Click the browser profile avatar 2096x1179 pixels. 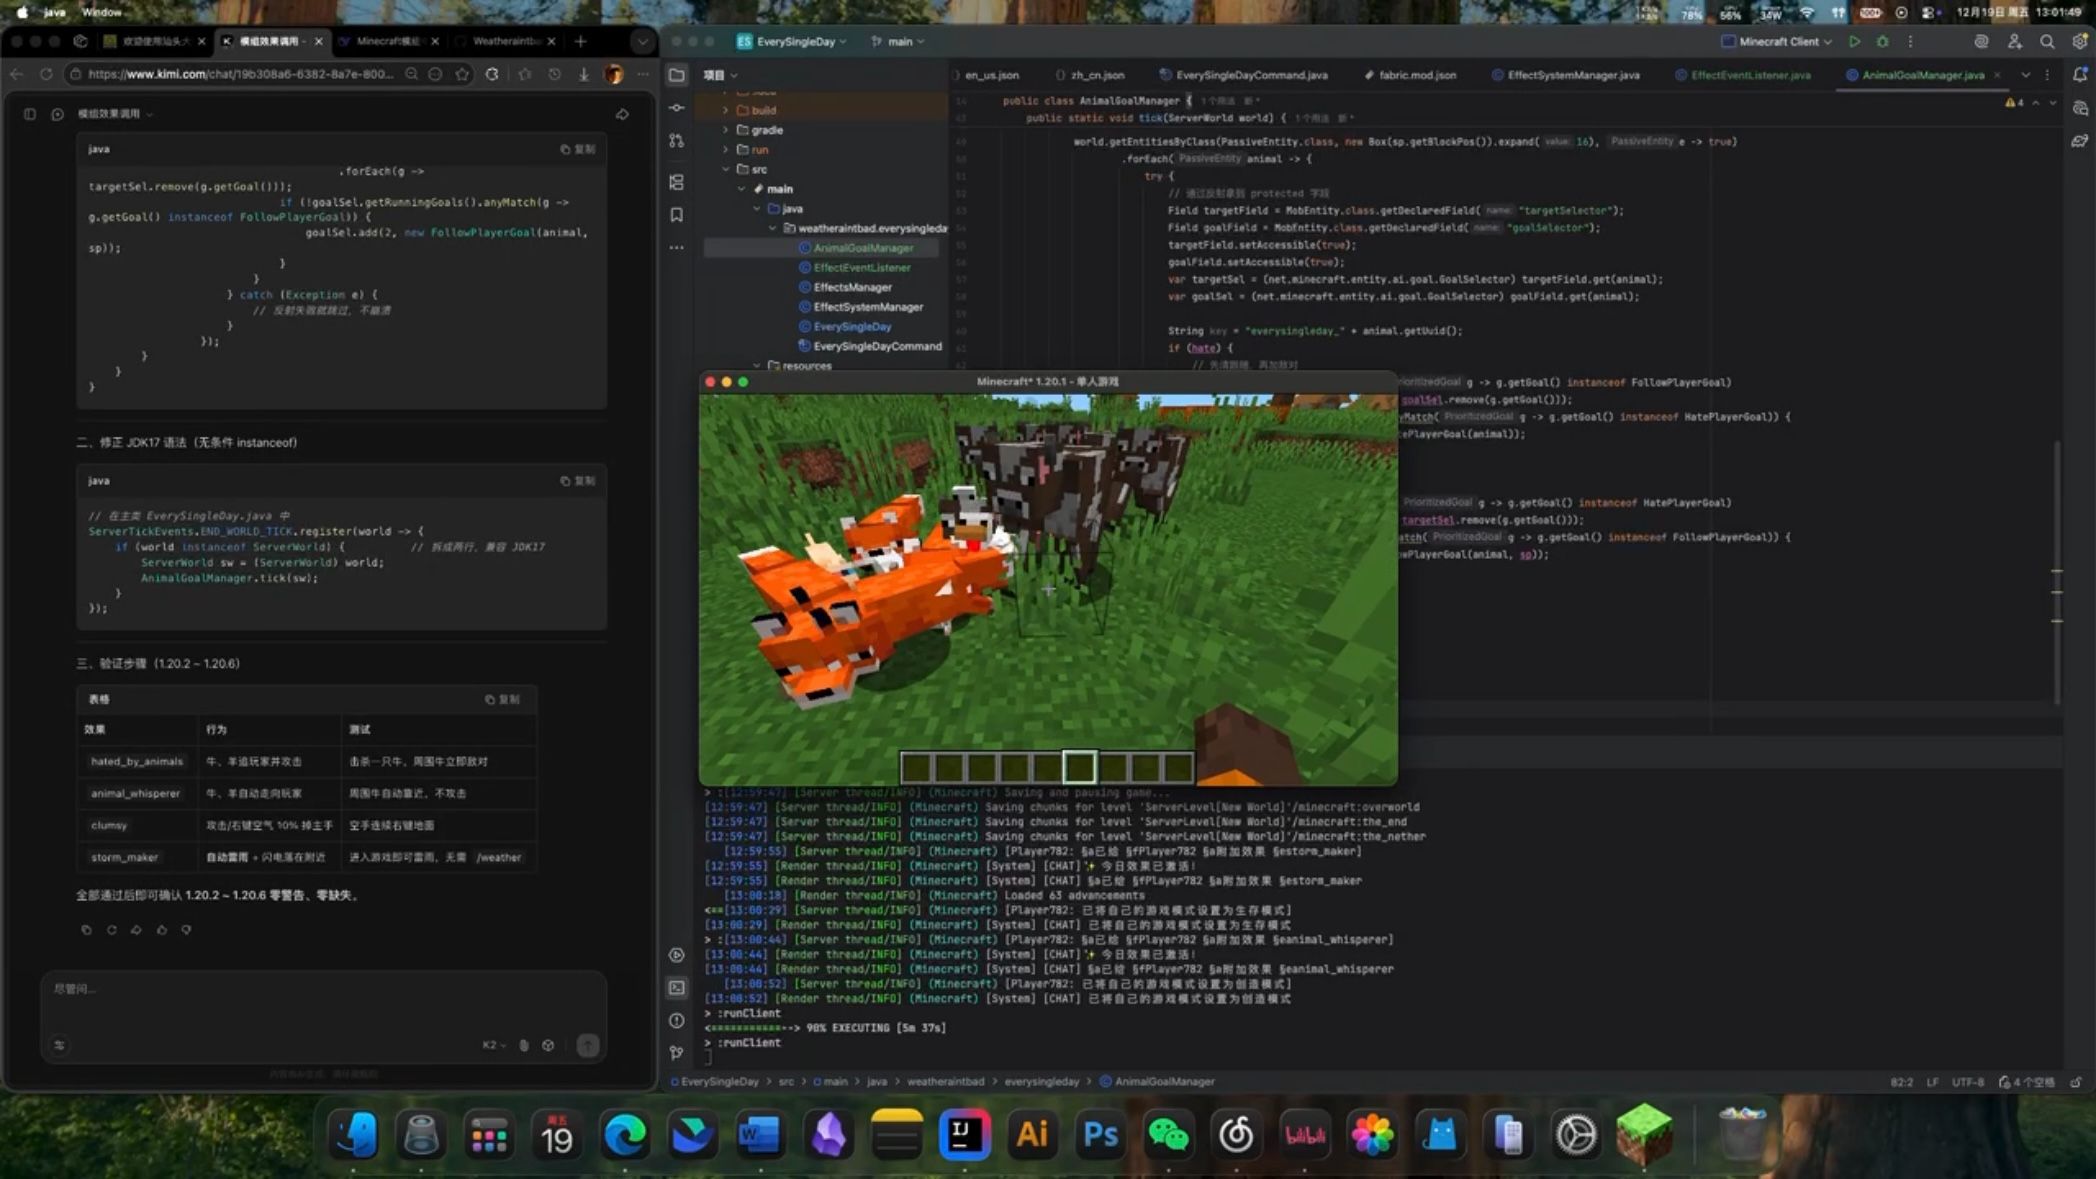(x=614, y=74)
